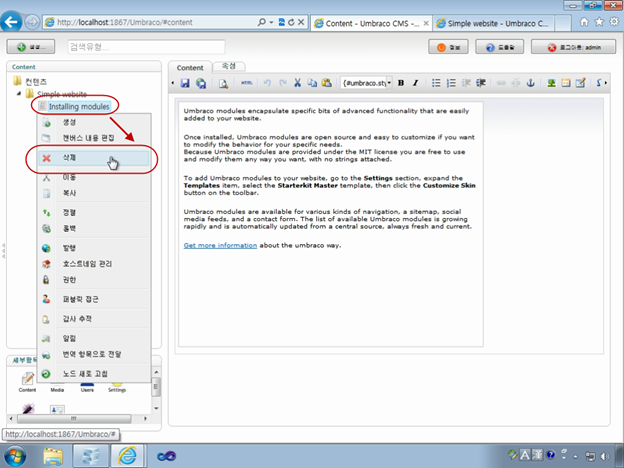The height and width of the screenshot is (468, 624).
Task: Click Internet Explorer taskbar icon
Action: tap(127, 456)
